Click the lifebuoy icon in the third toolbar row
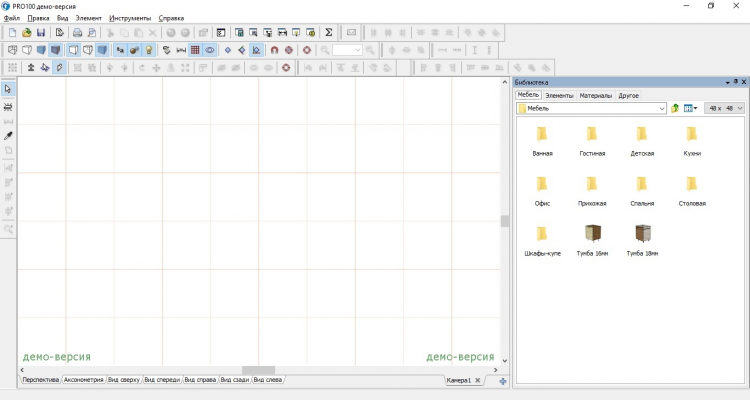The width and height of the screenshot is (750, 400). (x=286, y=67)
